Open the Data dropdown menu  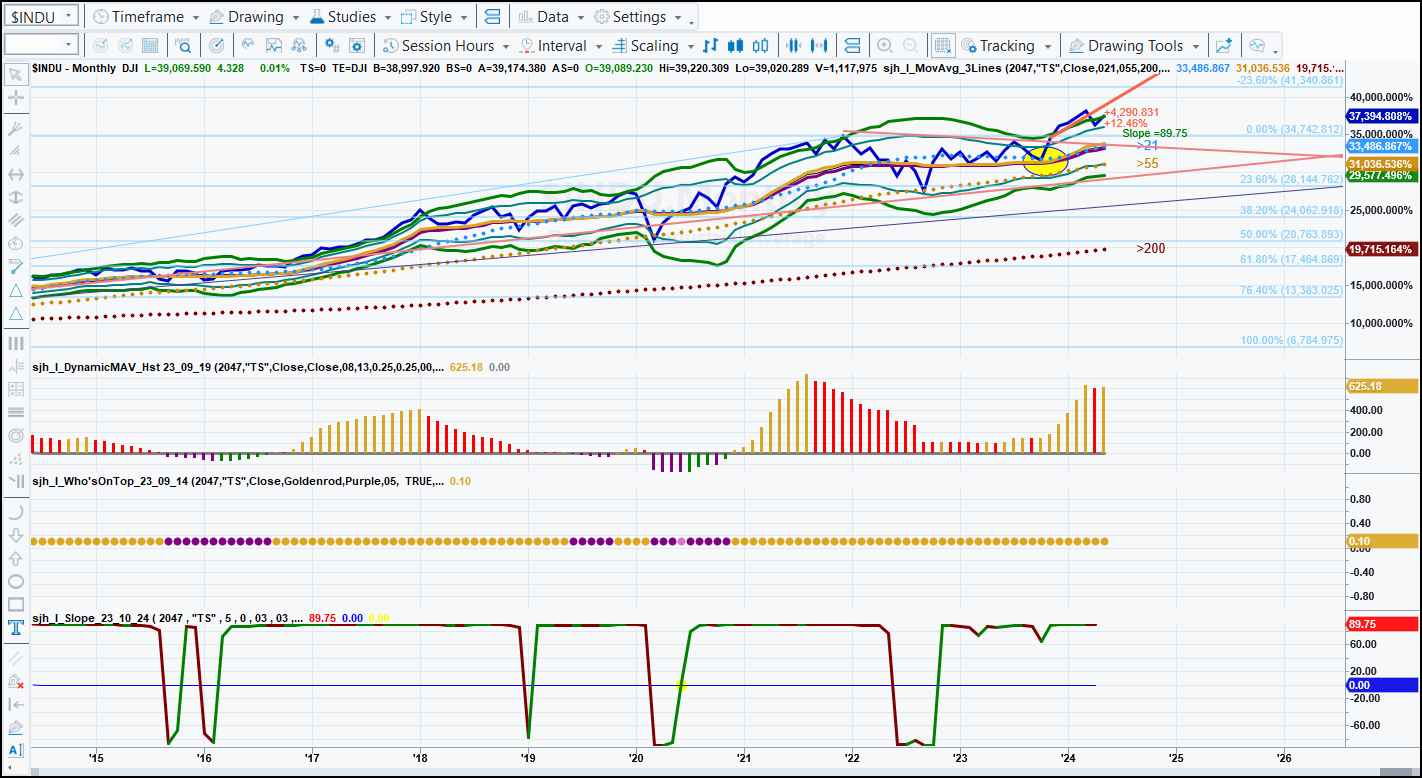click(550, 17)
